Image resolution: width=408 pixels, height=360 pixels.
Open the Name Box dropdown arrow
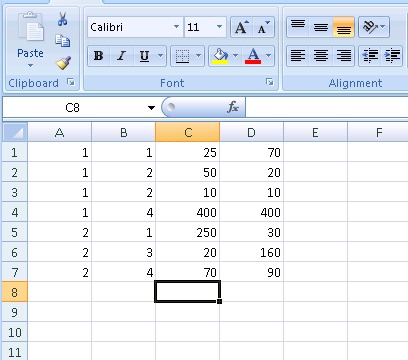pos(151,108)
